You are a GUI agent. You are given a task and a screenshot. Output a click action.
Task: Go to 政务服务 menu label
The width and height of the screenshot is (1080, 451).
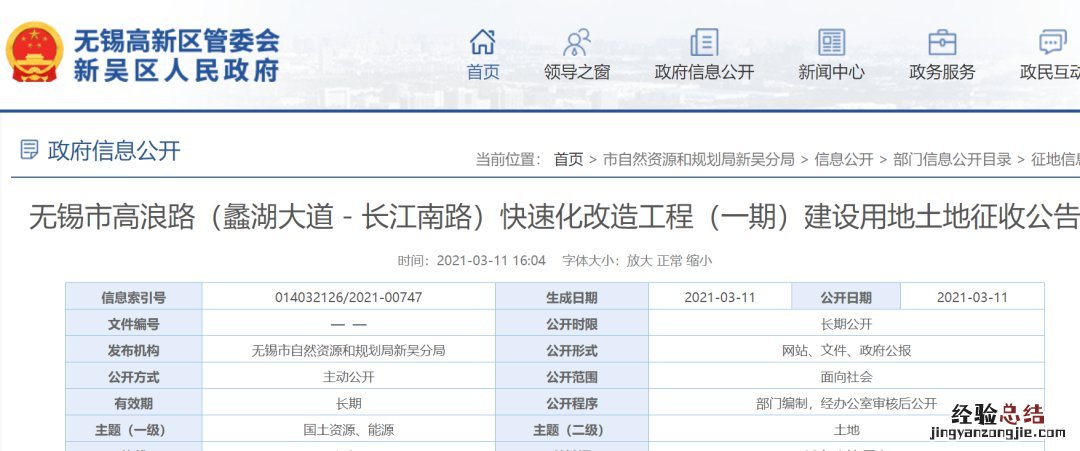(942, 72)
